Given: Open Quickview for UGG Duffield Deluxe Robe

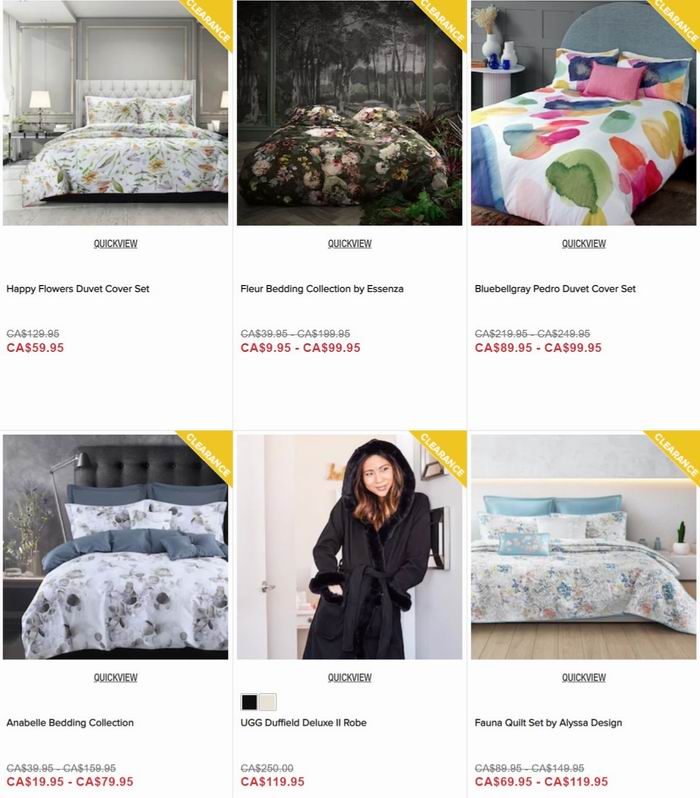Looking at the screenshot, I should pos(350,678).
